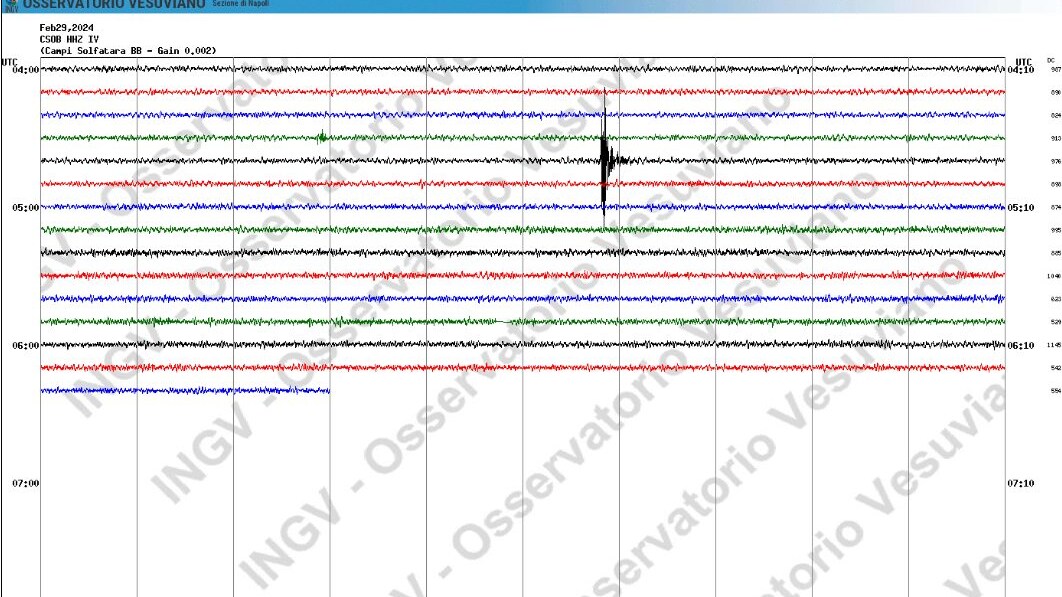Click the DC value 554 on the right

(x=1055, y=391)
